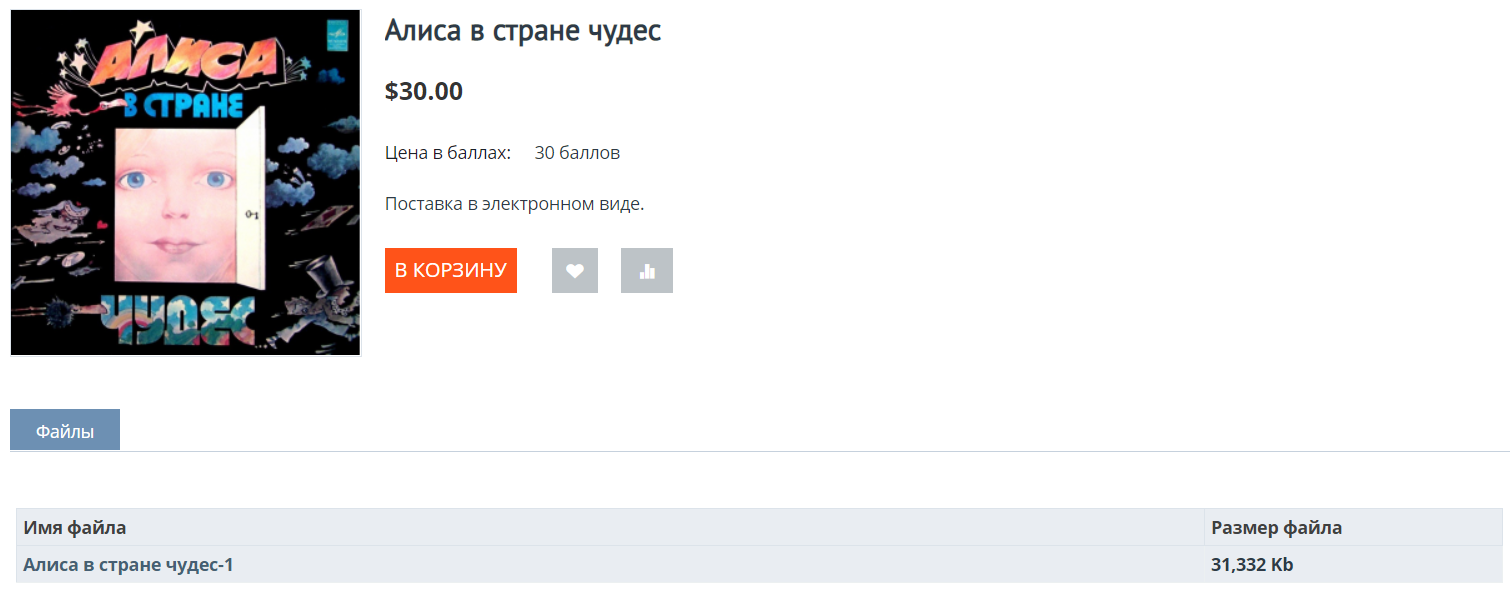Click the Размер файла column header
This screenshot has height=607, width=1512.
(1276, 528)
